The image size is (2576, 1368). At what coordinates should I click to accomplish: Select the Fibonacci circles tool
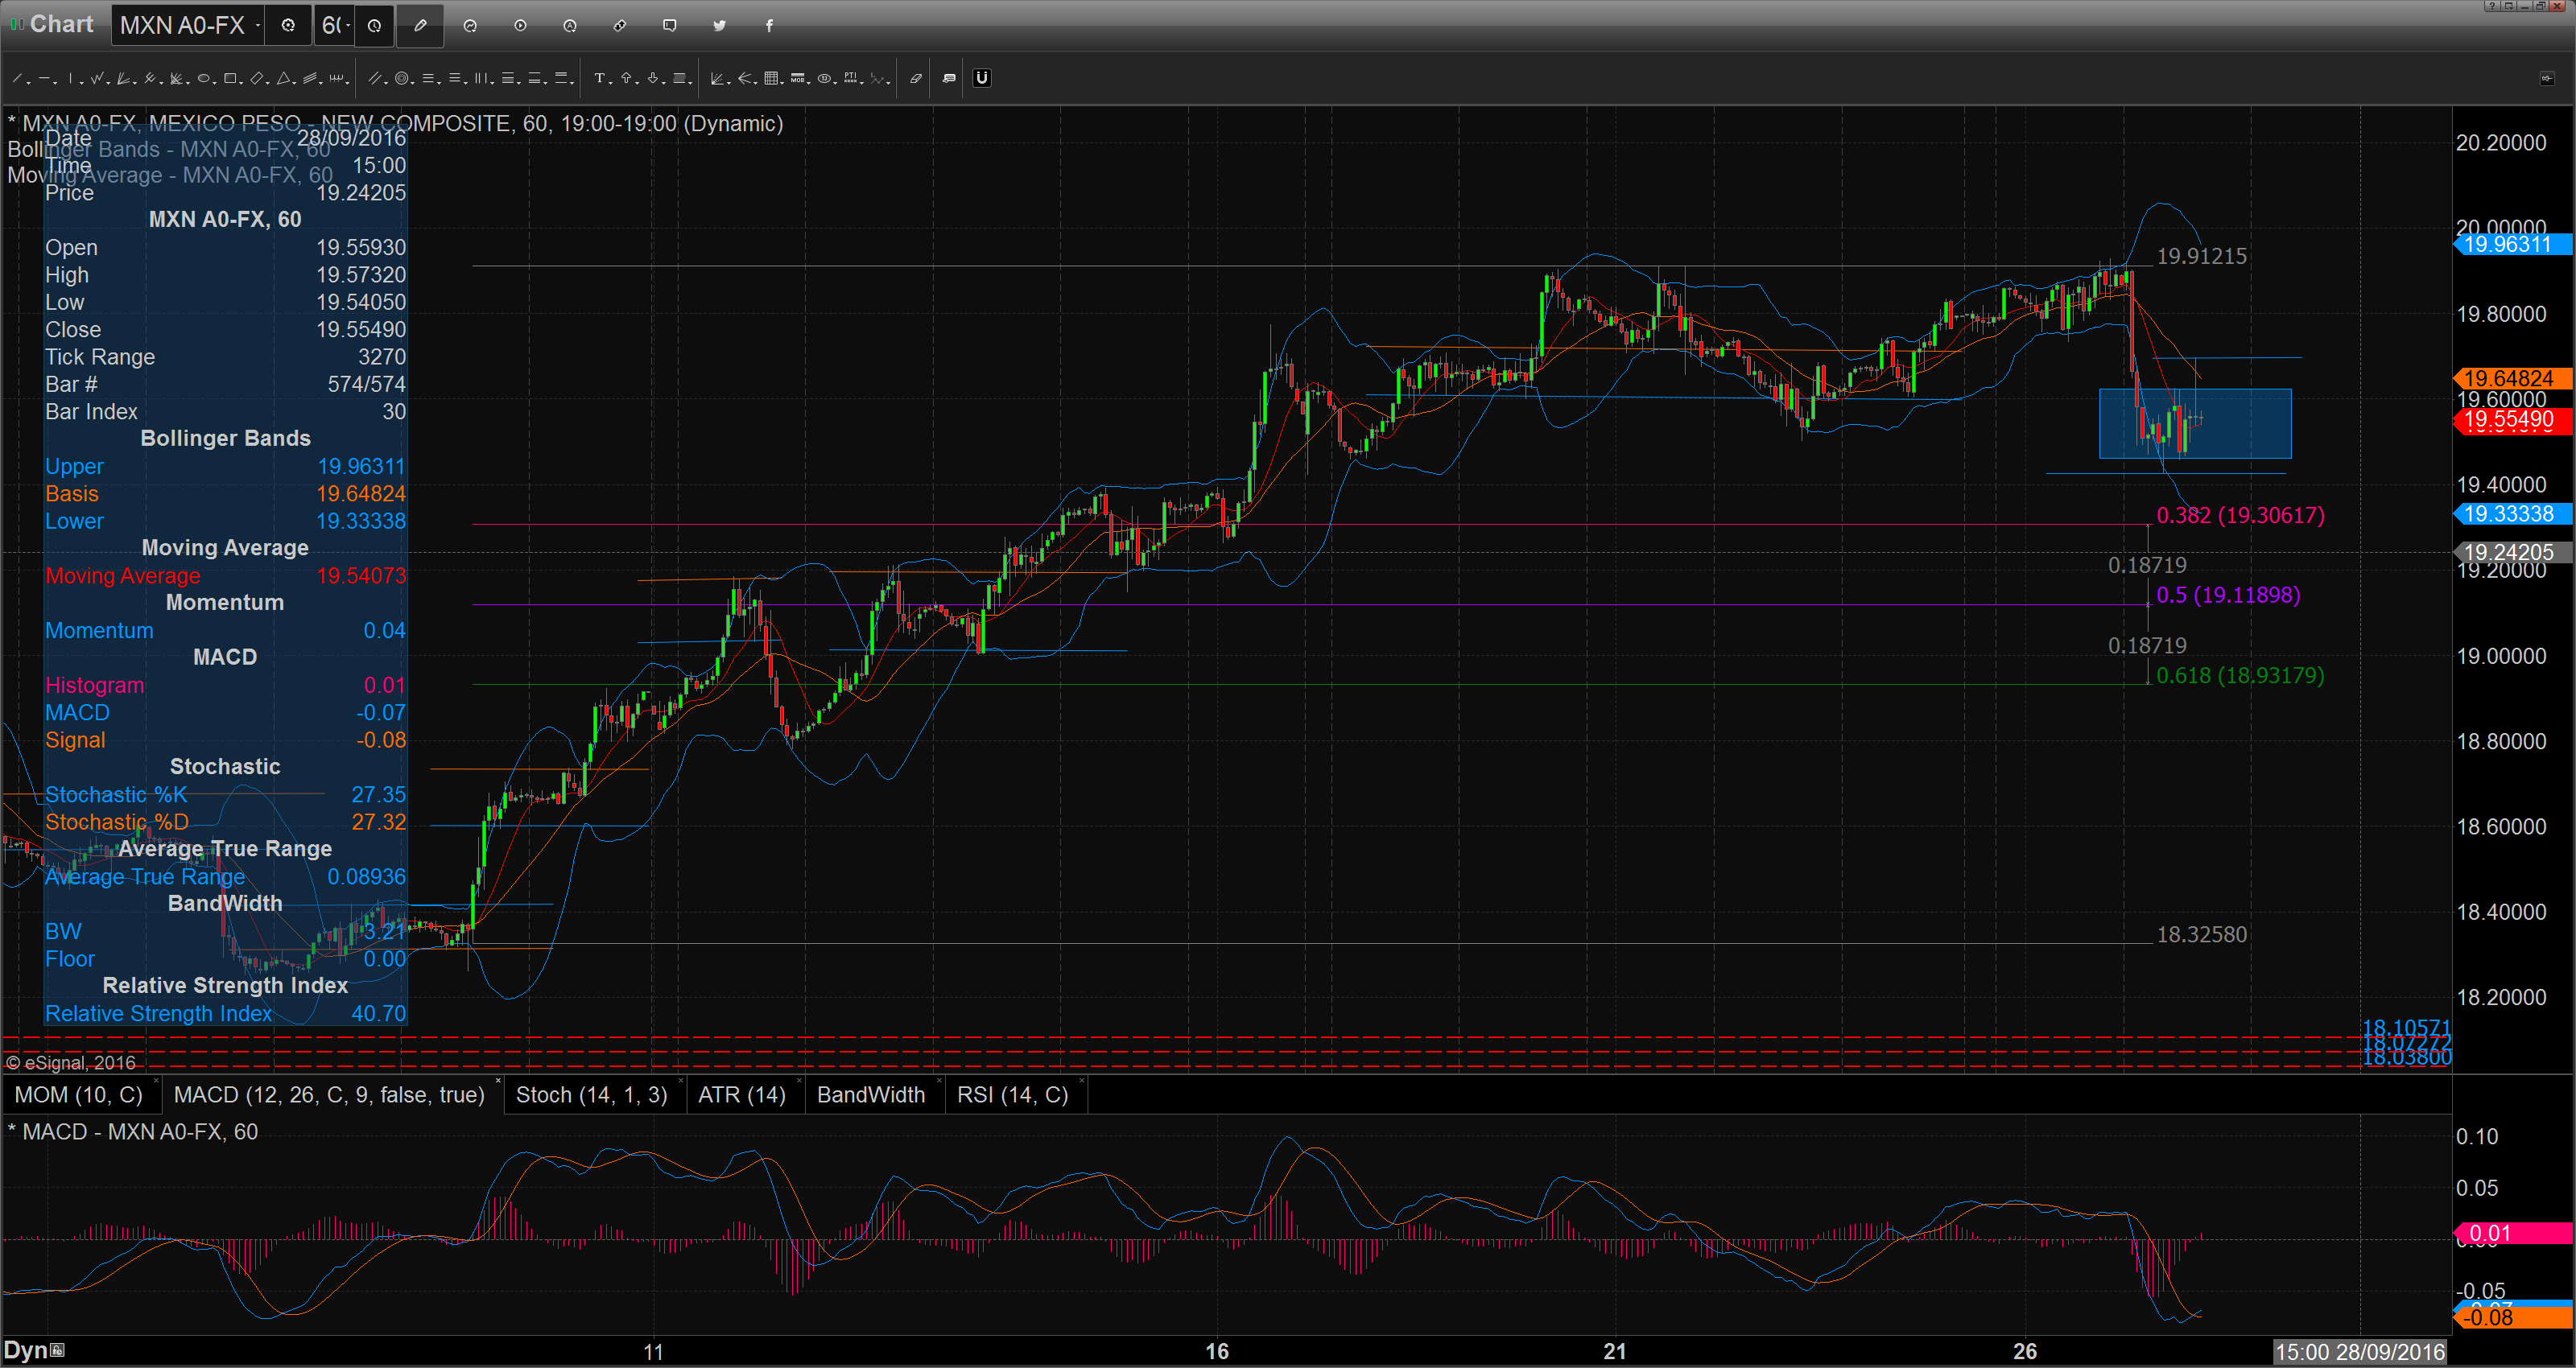[x=402, y=78]
